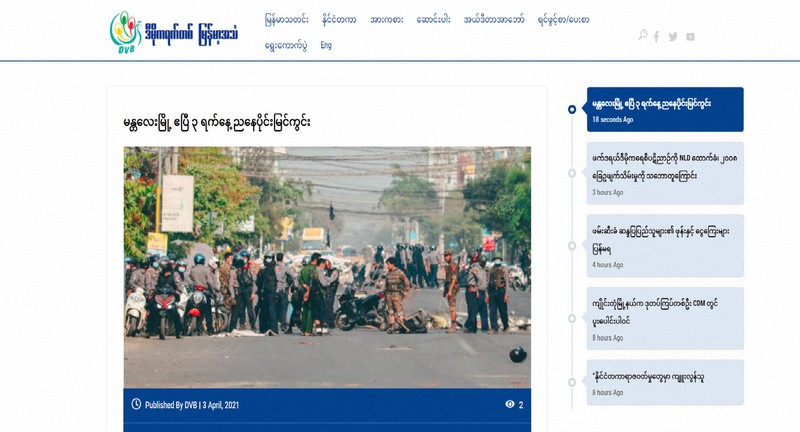Switch to the Eng language link
The width and height of the screenshot is (800, 432).
[326, 45]
